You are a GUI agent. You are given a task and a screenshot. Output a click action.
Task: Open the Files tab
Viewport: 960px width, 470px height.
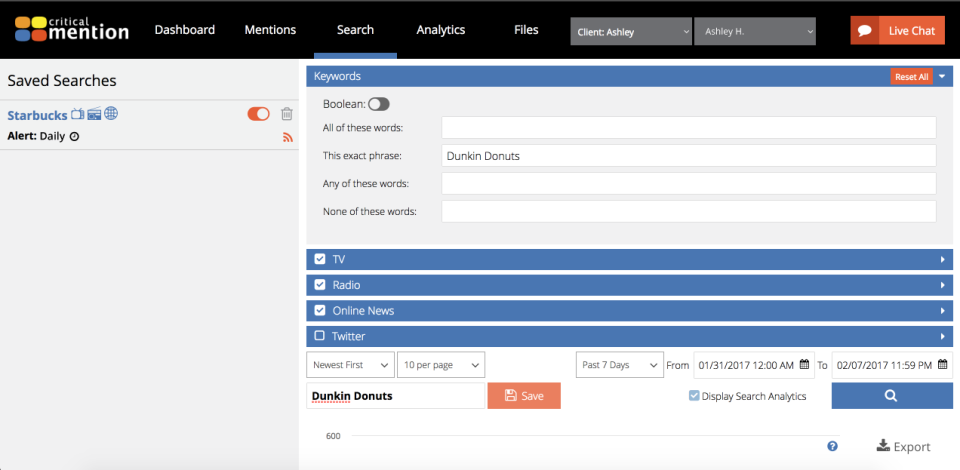pyautogui.click(x=526, y=29)
